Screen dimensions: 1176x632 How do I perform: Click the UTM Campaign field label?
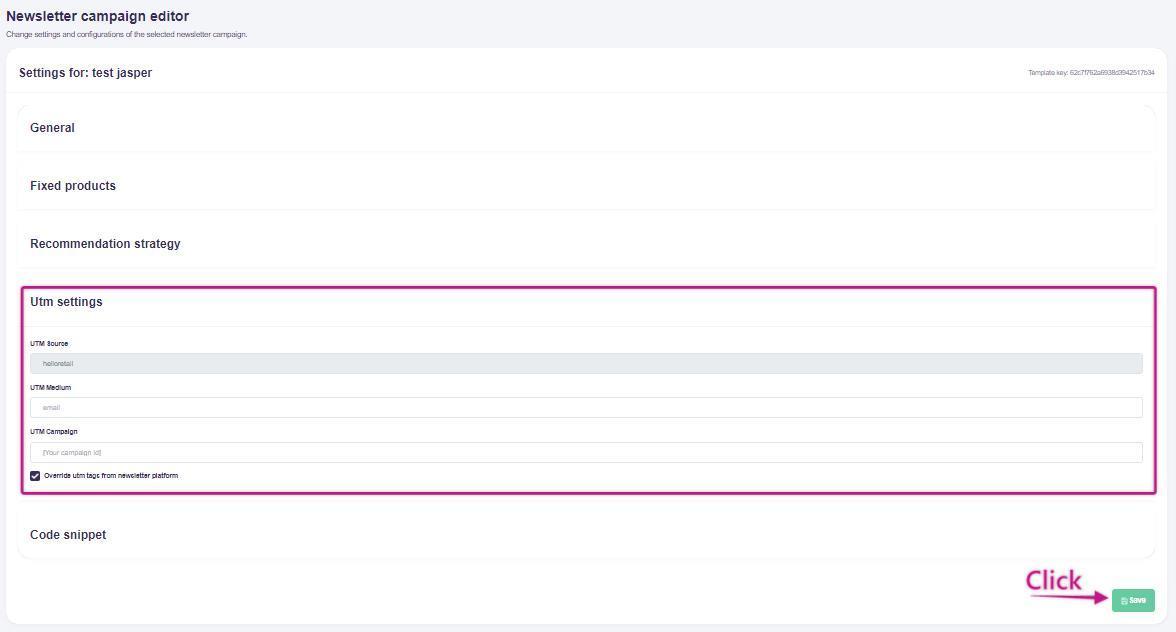pyautogui.click(x=54, y=432)
